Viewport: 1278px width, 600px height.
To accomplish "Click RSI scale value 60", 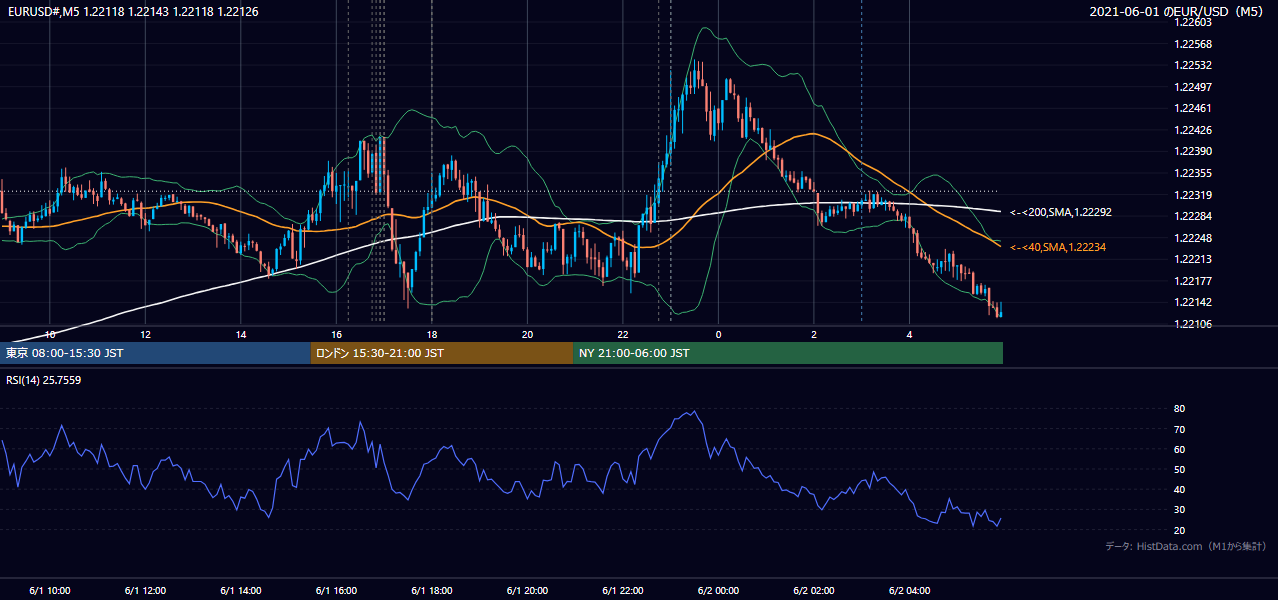I will click(x=1180, y=449).
